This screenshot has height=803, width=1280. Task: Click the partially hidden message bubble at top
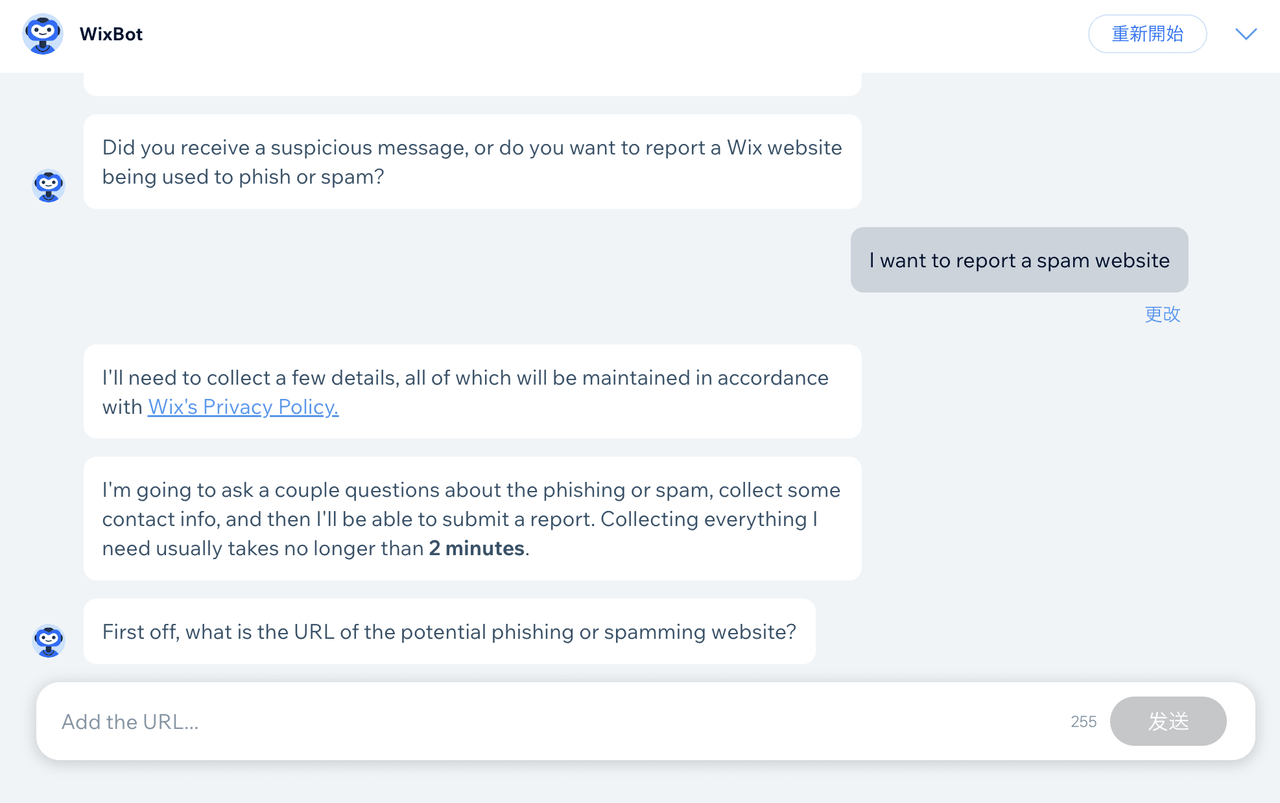472,84
